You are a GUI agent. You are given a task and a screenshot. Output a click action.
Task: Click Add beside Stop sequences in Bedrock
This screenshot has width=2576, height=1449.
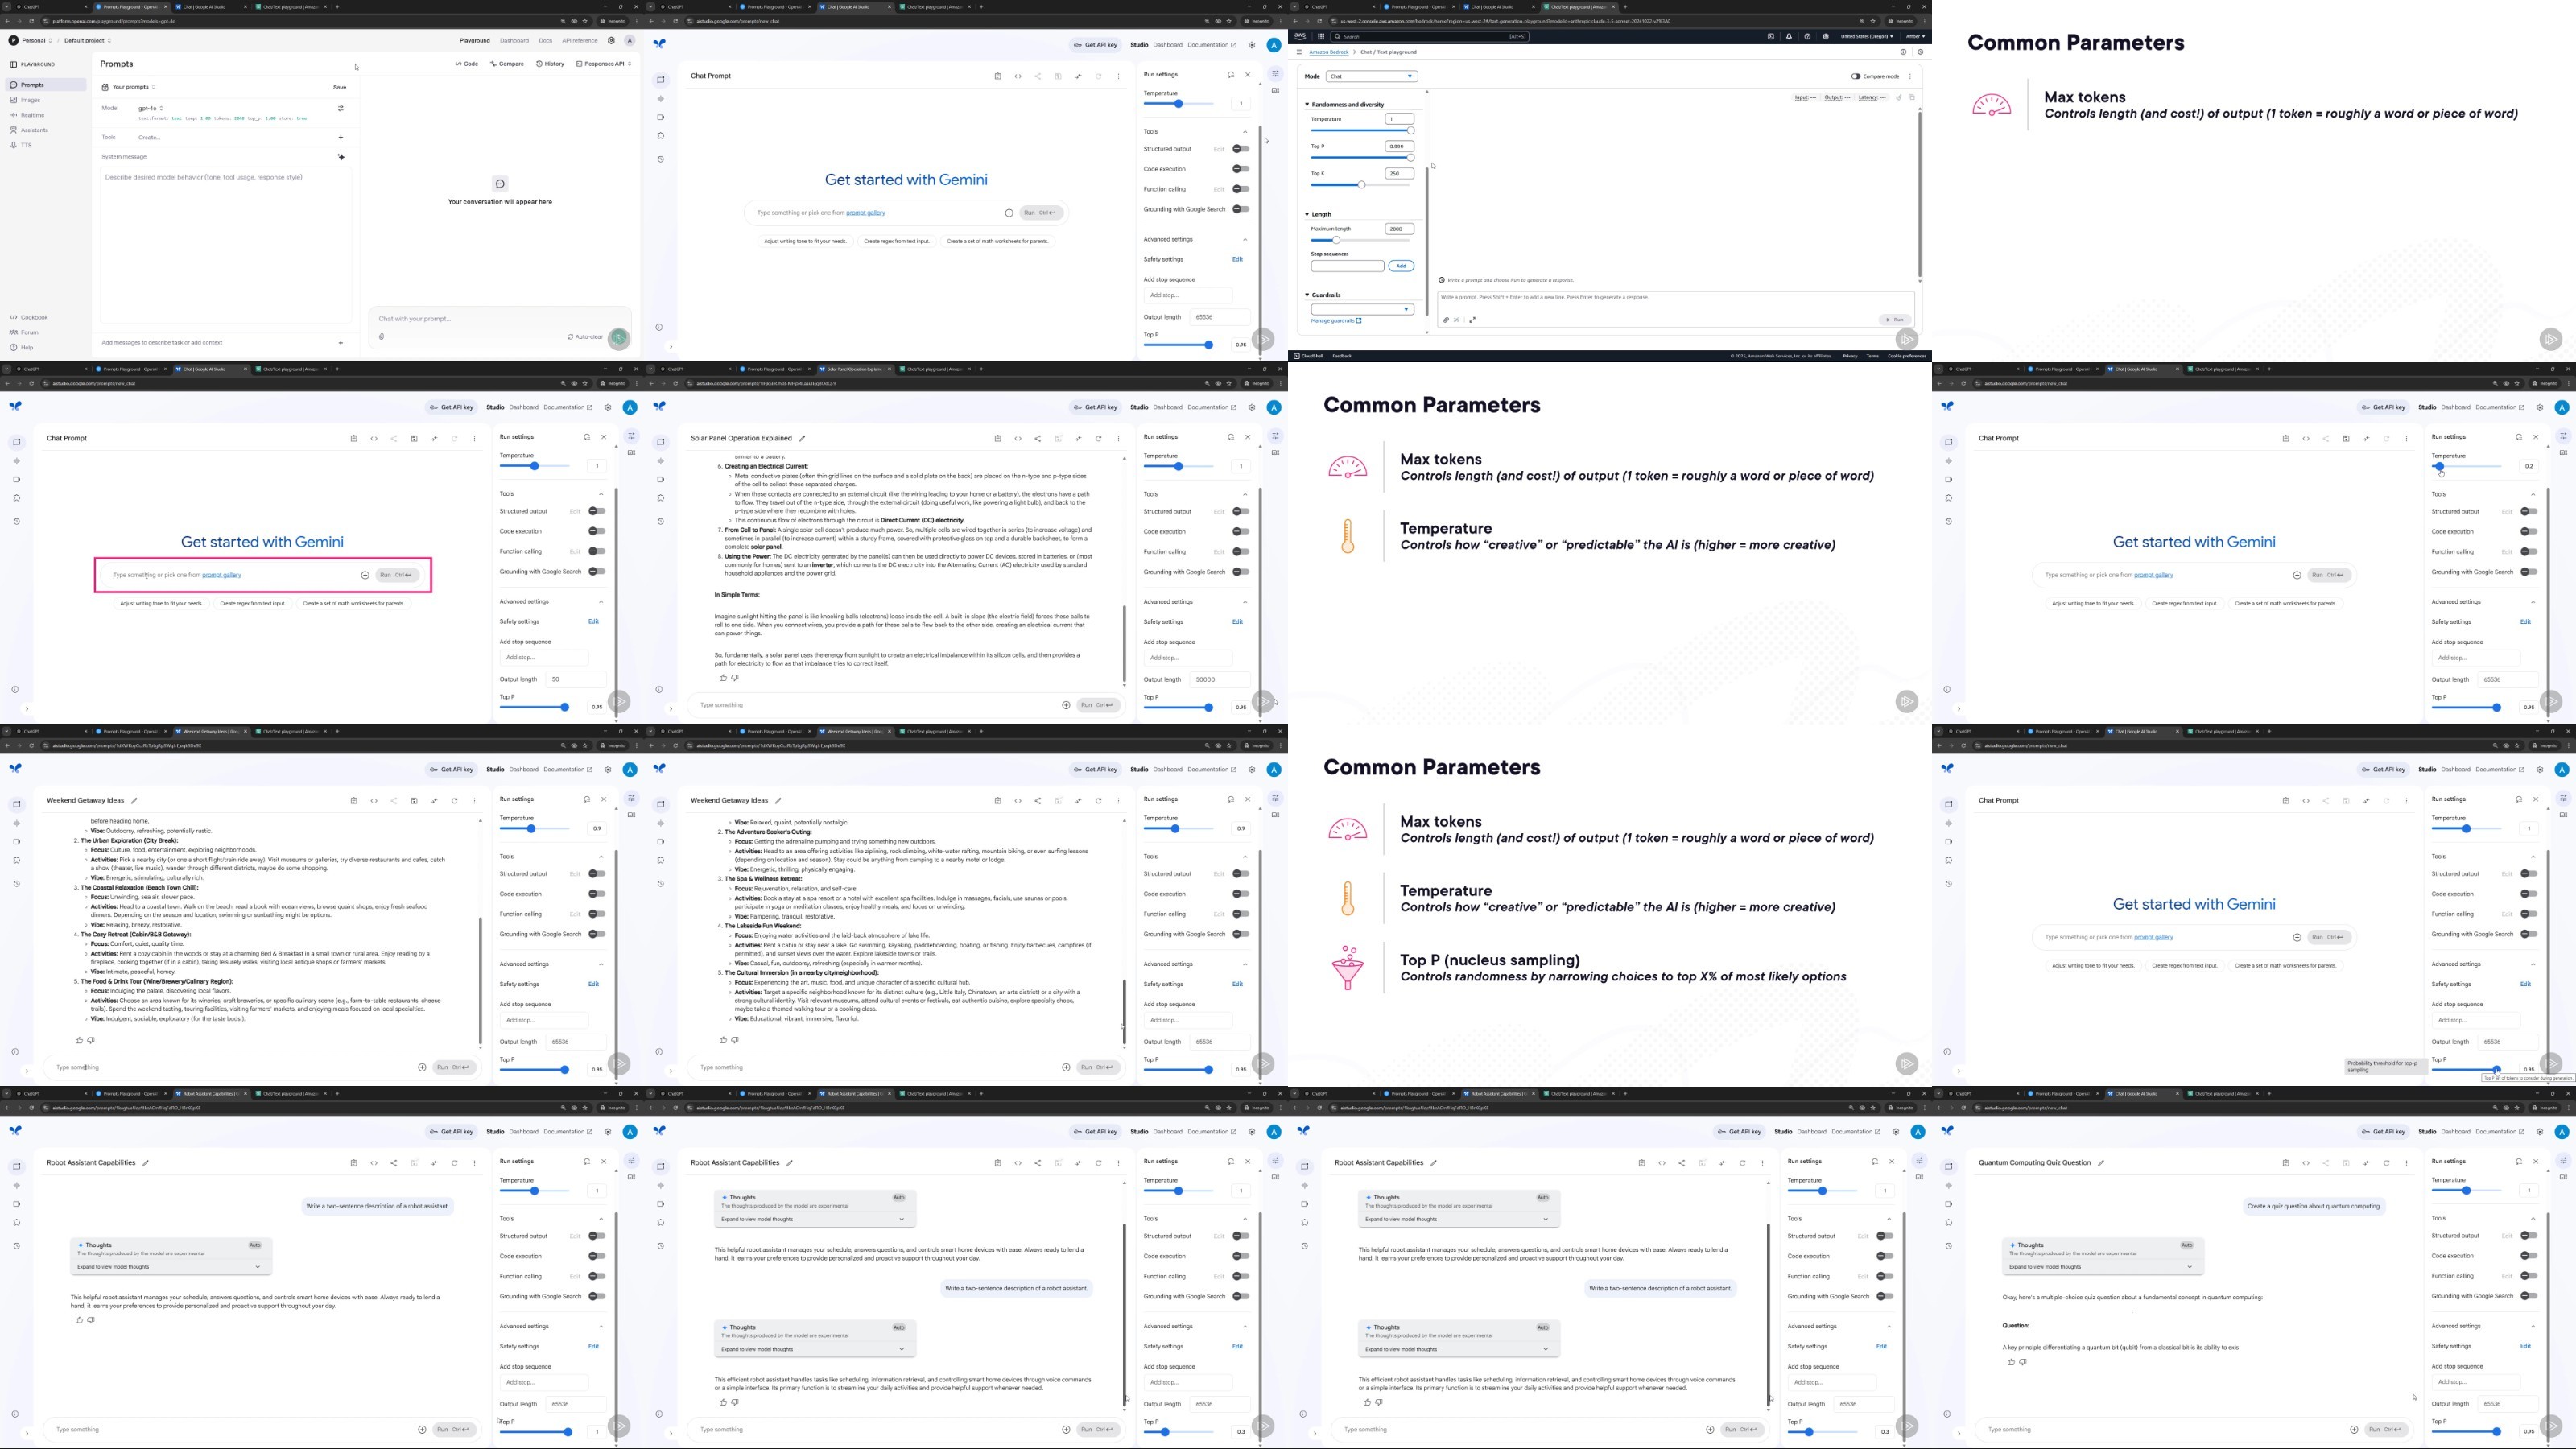(x=1401, y=266)
